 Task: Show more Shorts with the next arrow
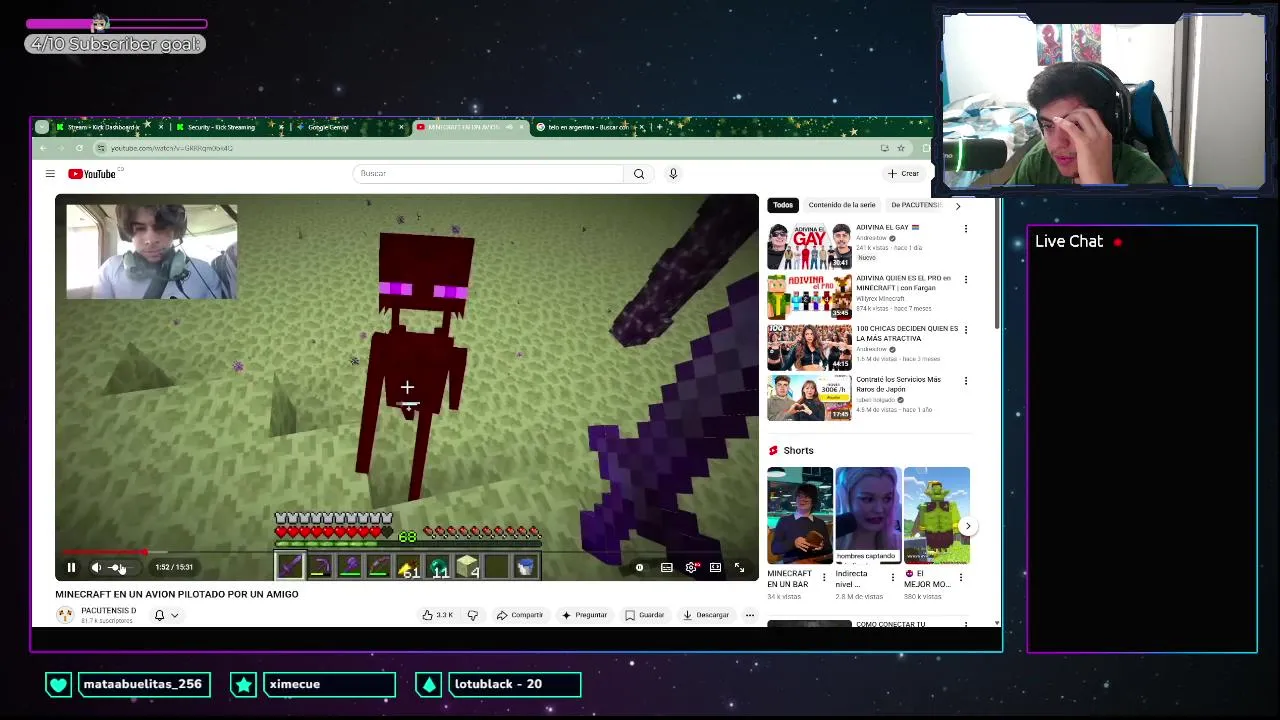[967, 526]
